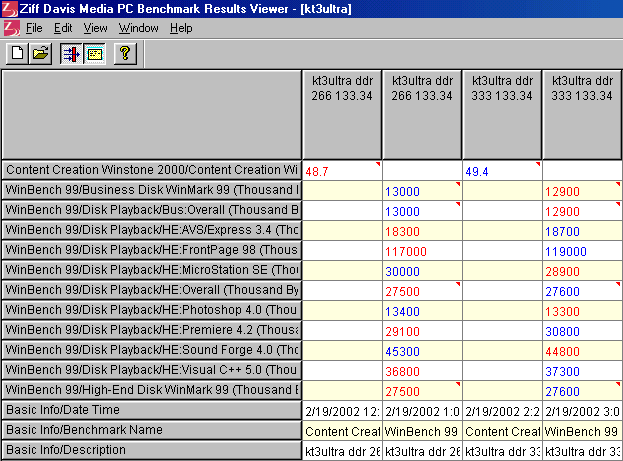Click the 30000 MicroStation SE cell
The width and height of the screenshot is (623, 461).
422,271
